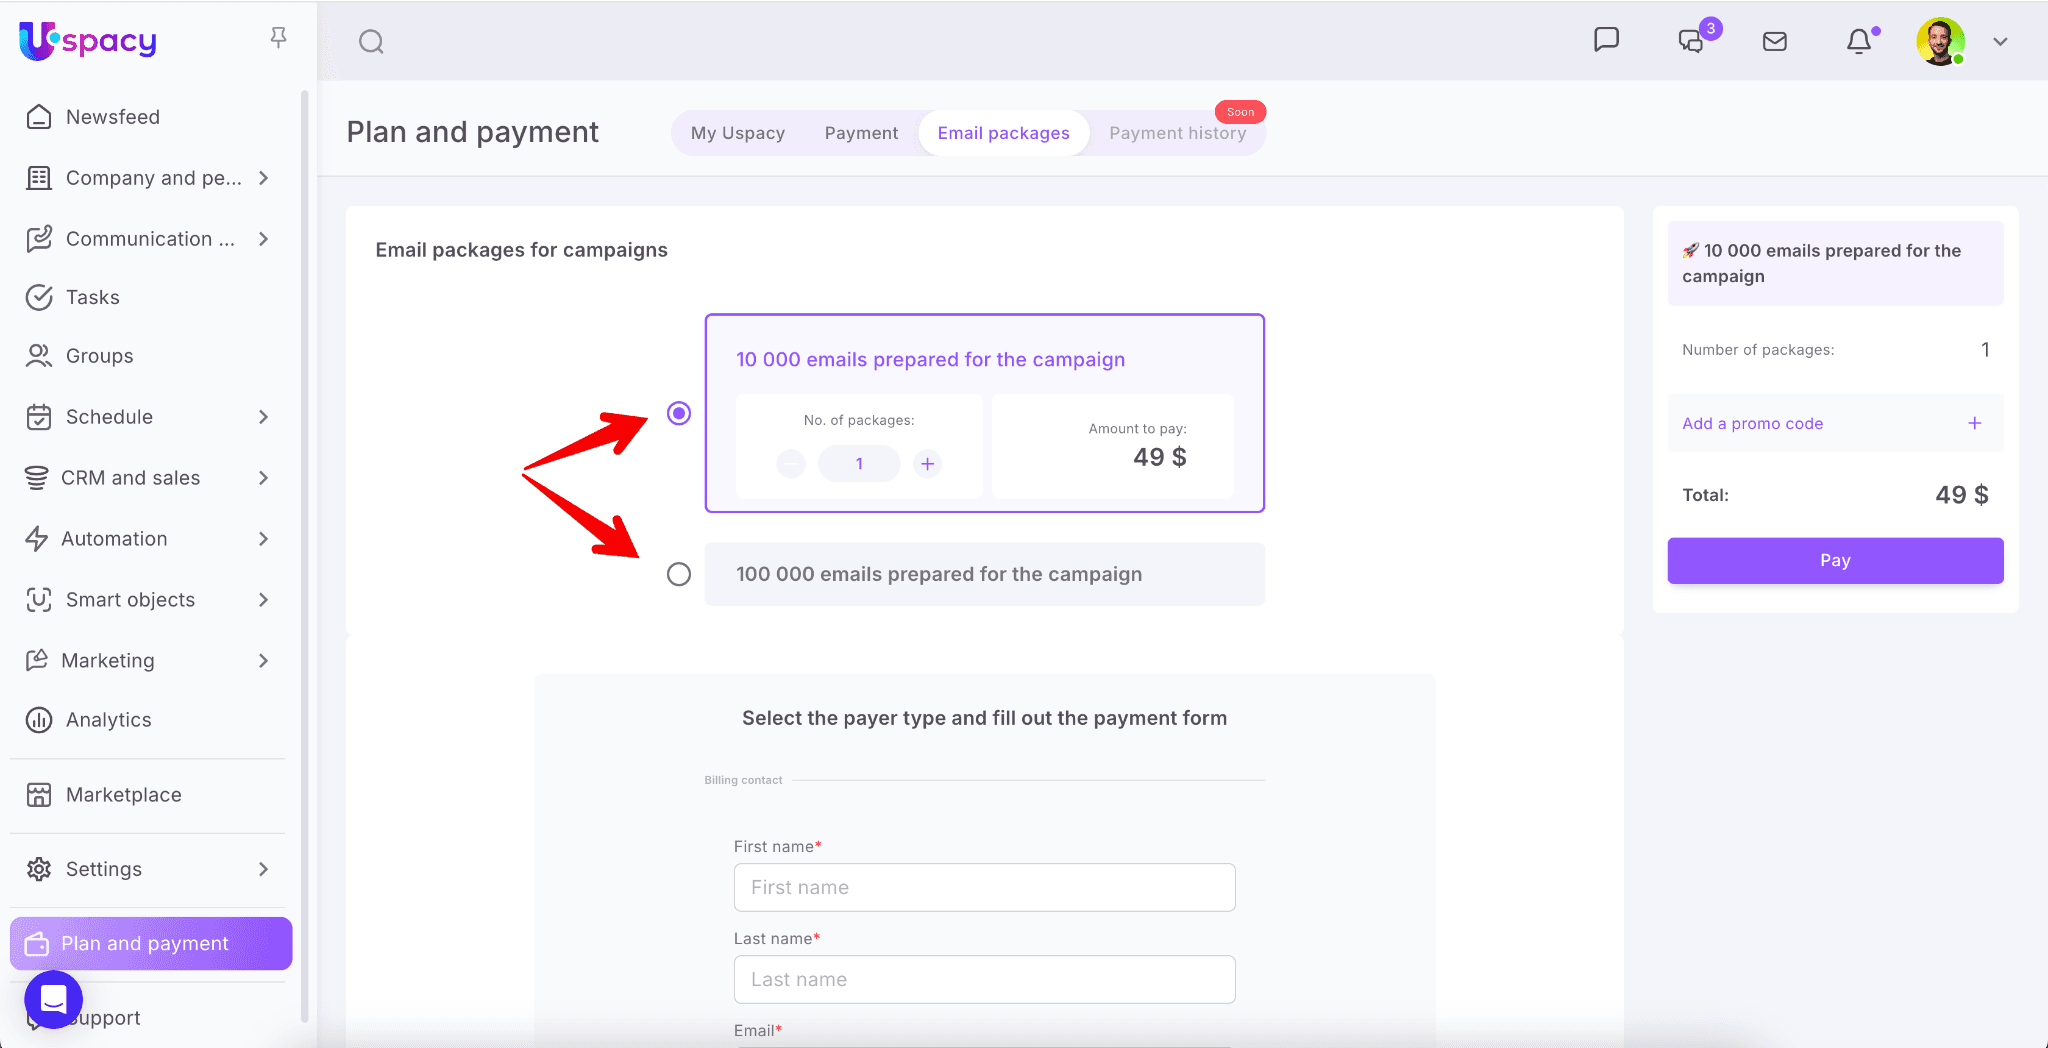This screenshot has width=2048, height=1048.
Task: Click the search magnifier icon
Action: [371, 42]
